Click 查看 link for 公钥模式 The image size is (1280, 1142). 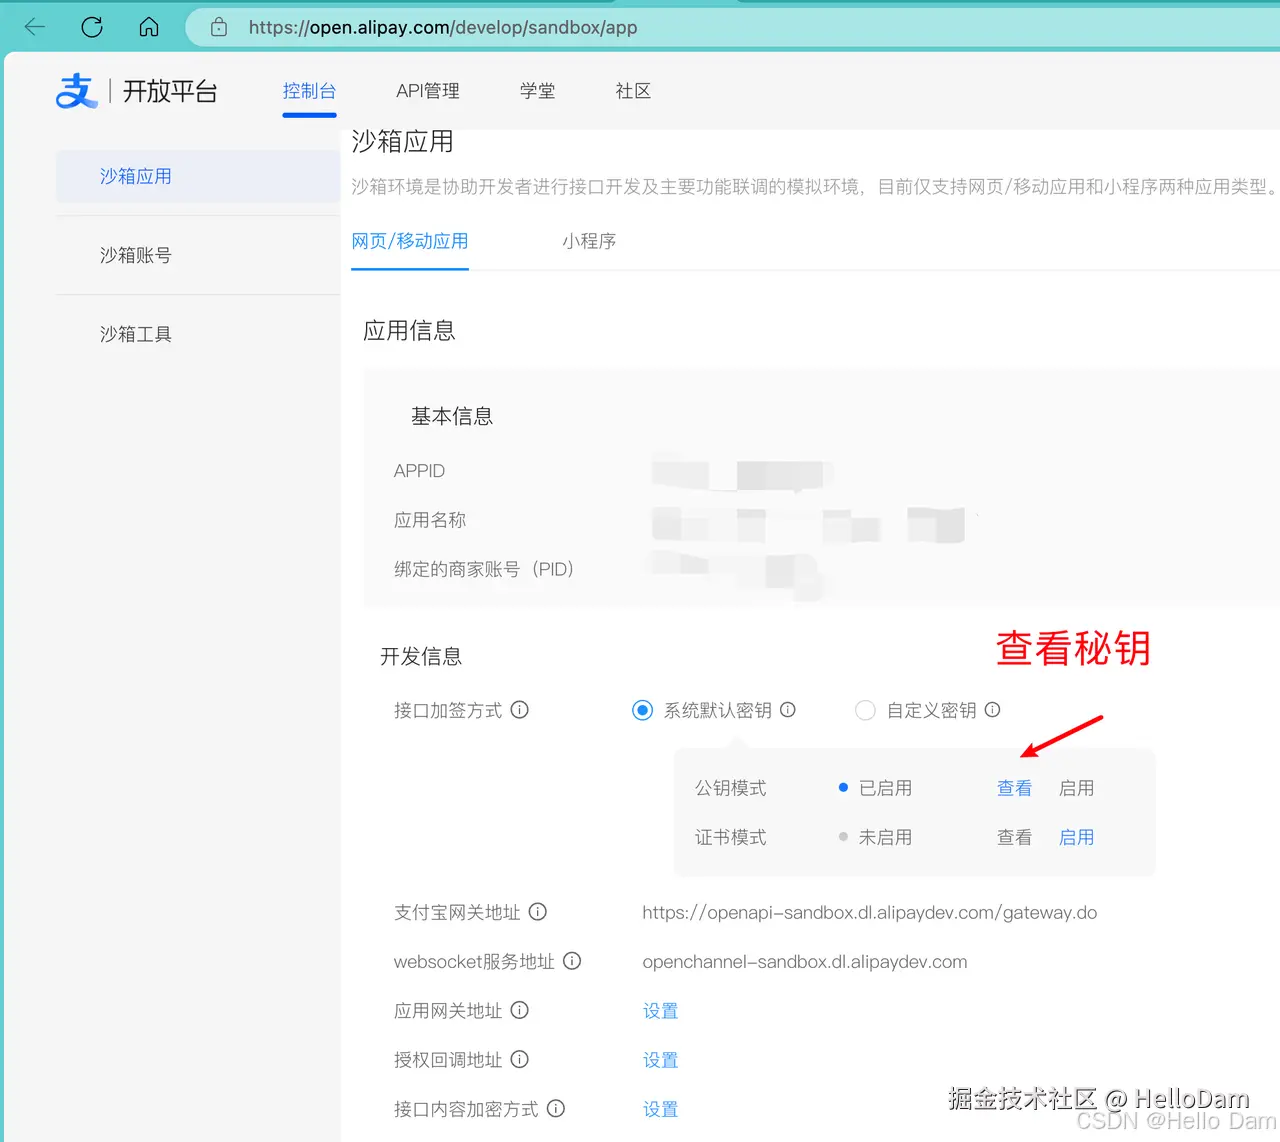[x=1014, y=787]
